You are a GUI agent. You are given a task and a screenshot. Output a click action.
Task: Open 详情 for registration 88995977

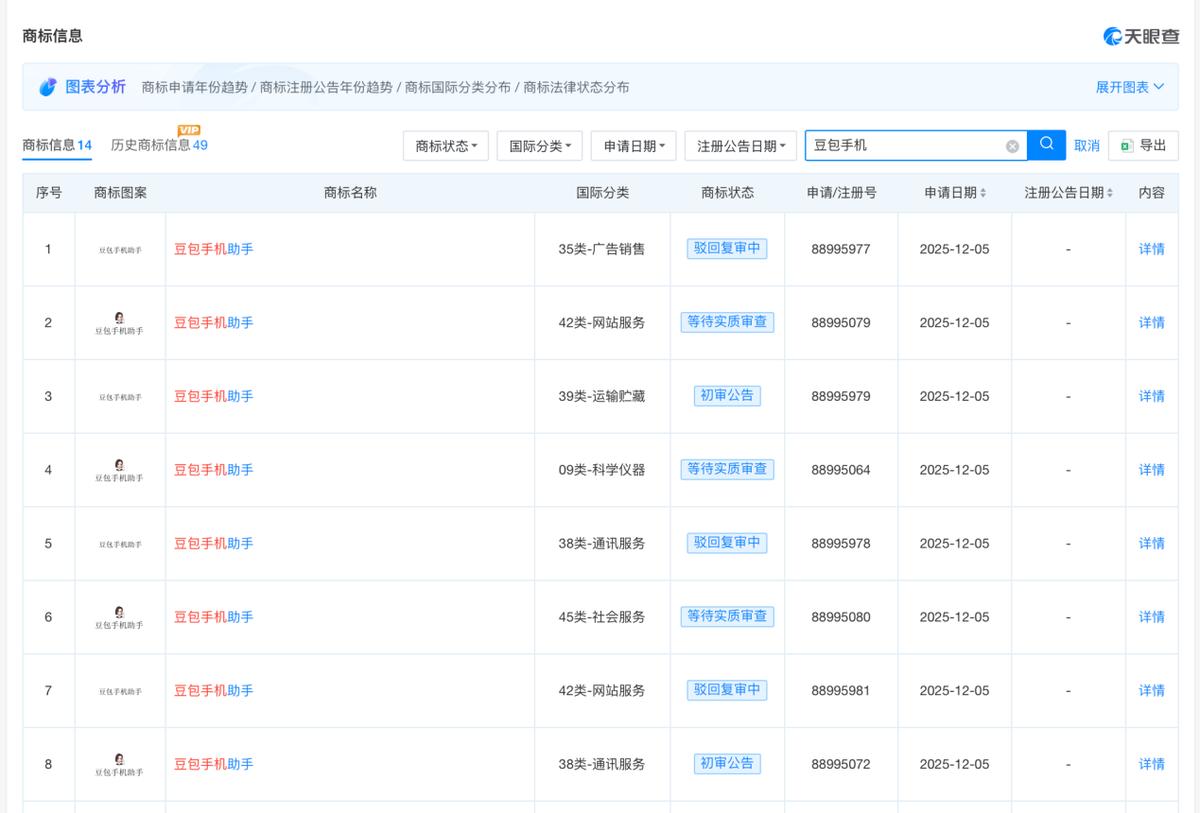pos(1152,249)
